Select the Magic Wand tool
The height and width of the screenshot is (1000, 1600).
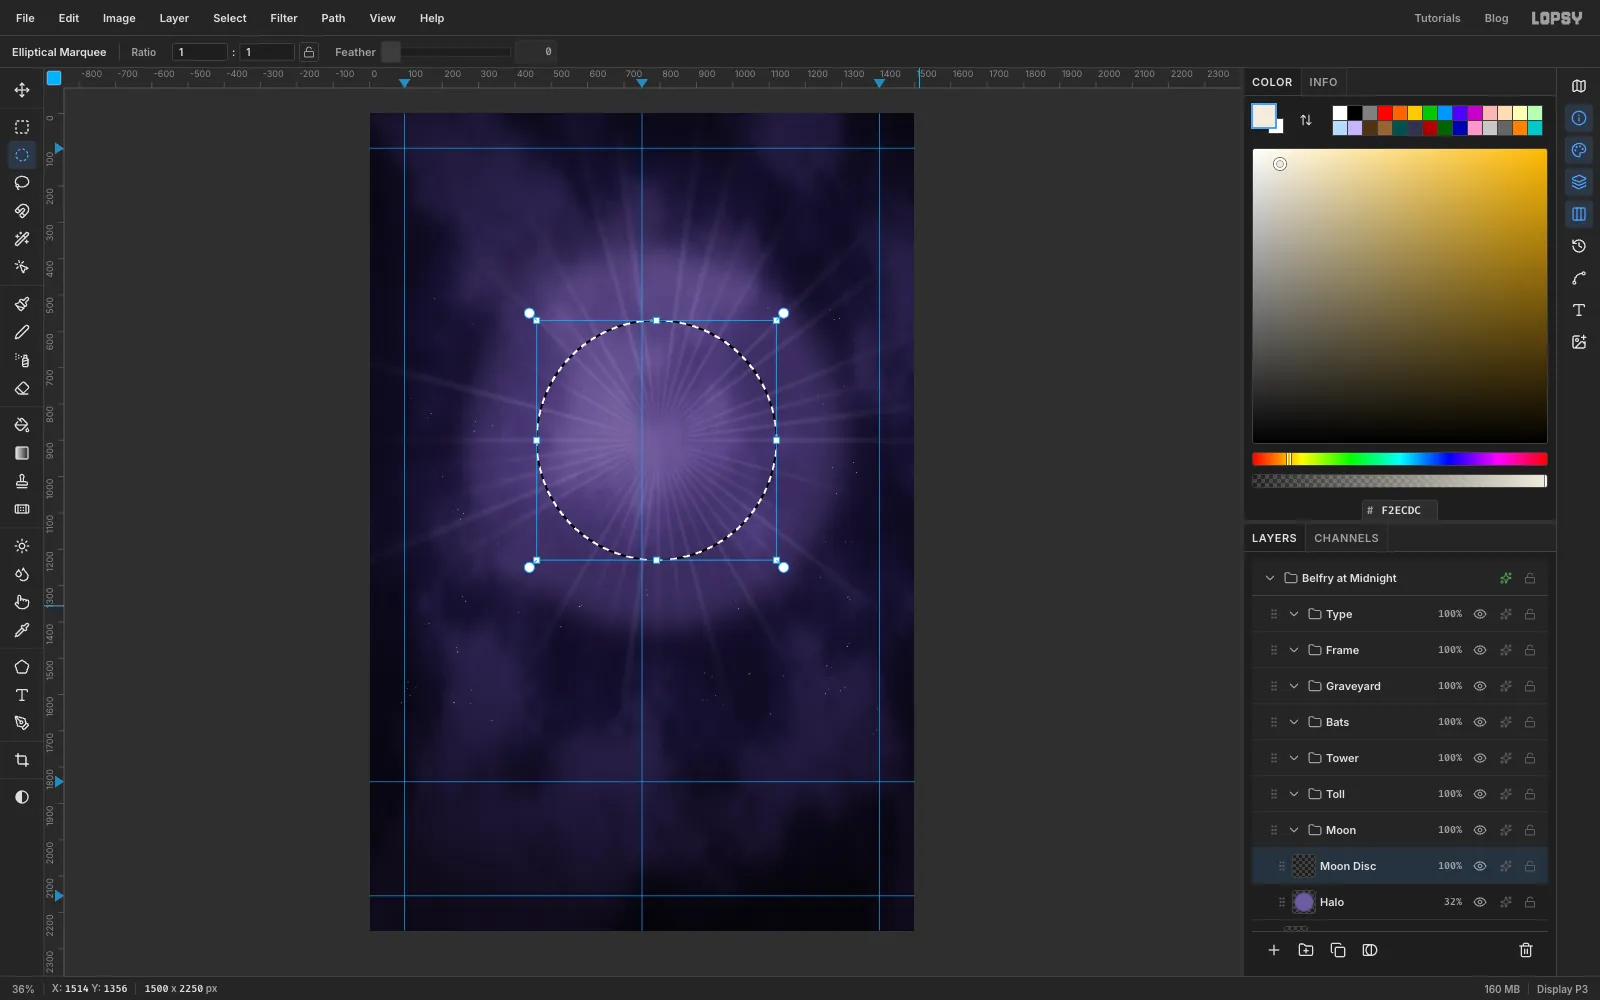point(22,239)
